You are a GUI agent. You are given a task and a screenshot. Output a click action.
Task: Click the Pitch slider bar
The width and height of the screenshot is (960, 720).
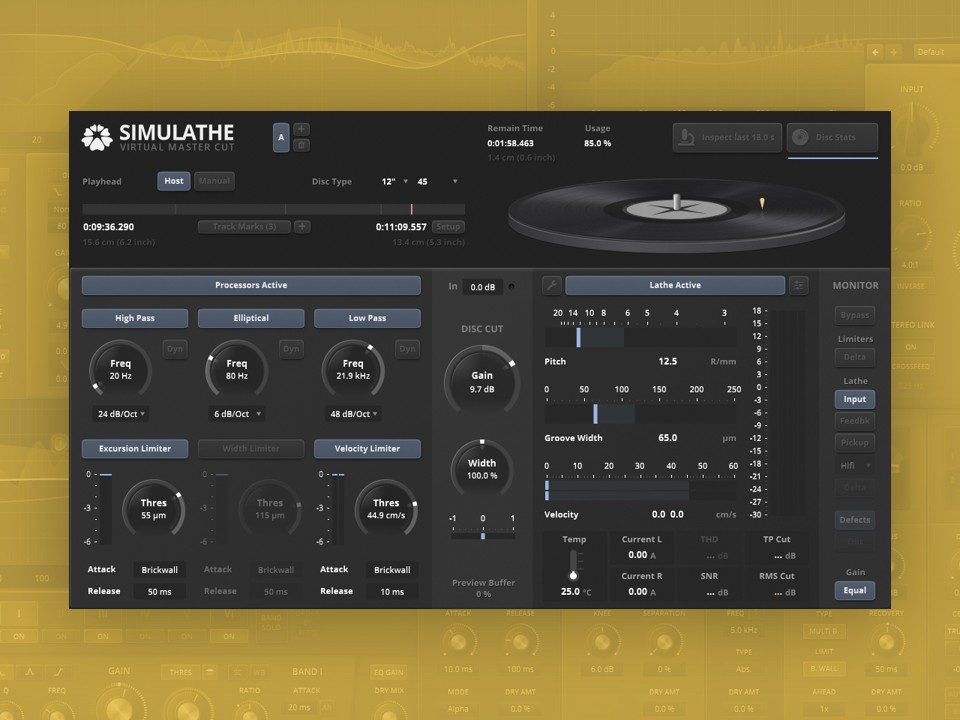click(x=640, y=337)
